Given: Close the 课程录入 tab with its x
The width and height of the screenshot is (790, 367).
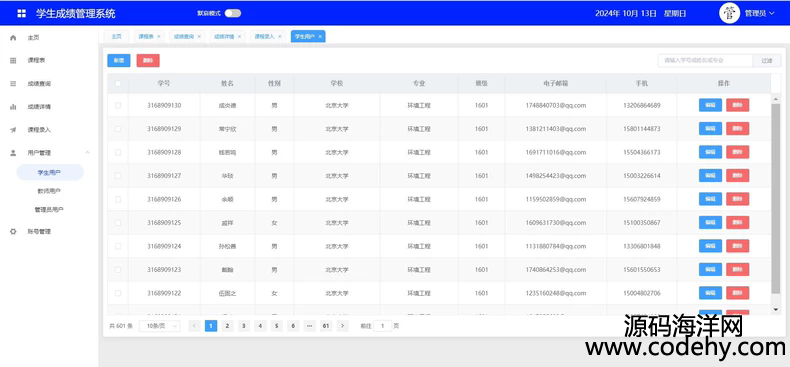Looking at the screenshot, I should (x=280, y=36).
